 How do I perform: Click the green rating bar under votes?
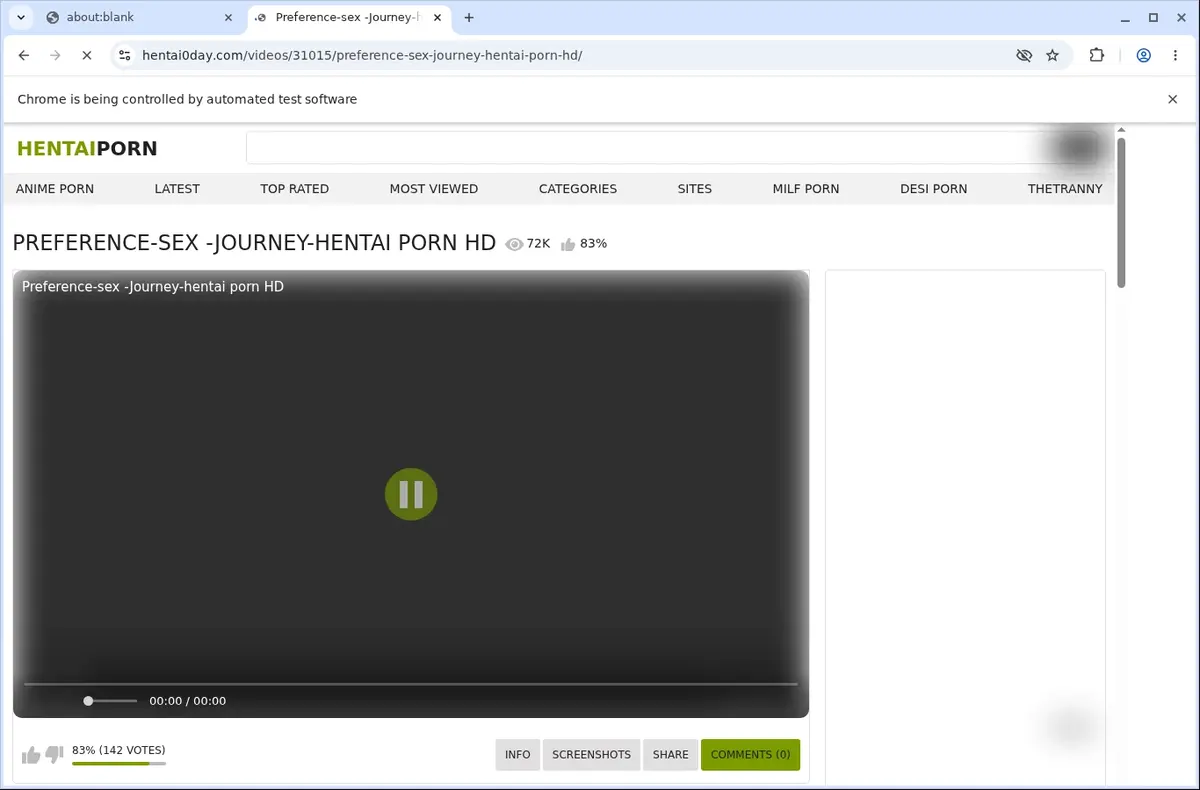[x=119, y=764]
